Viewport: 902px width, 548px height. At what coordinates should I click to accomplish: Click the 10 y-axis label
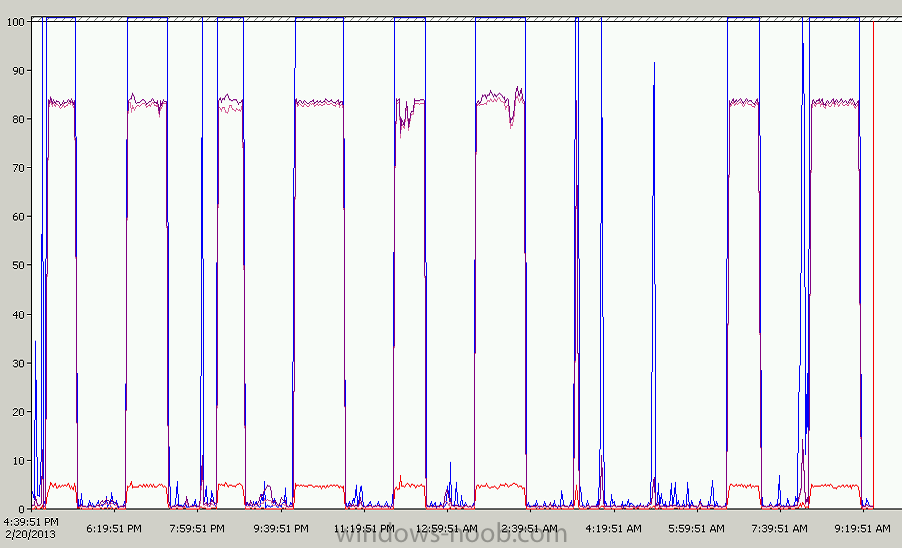tap(18, 461)
